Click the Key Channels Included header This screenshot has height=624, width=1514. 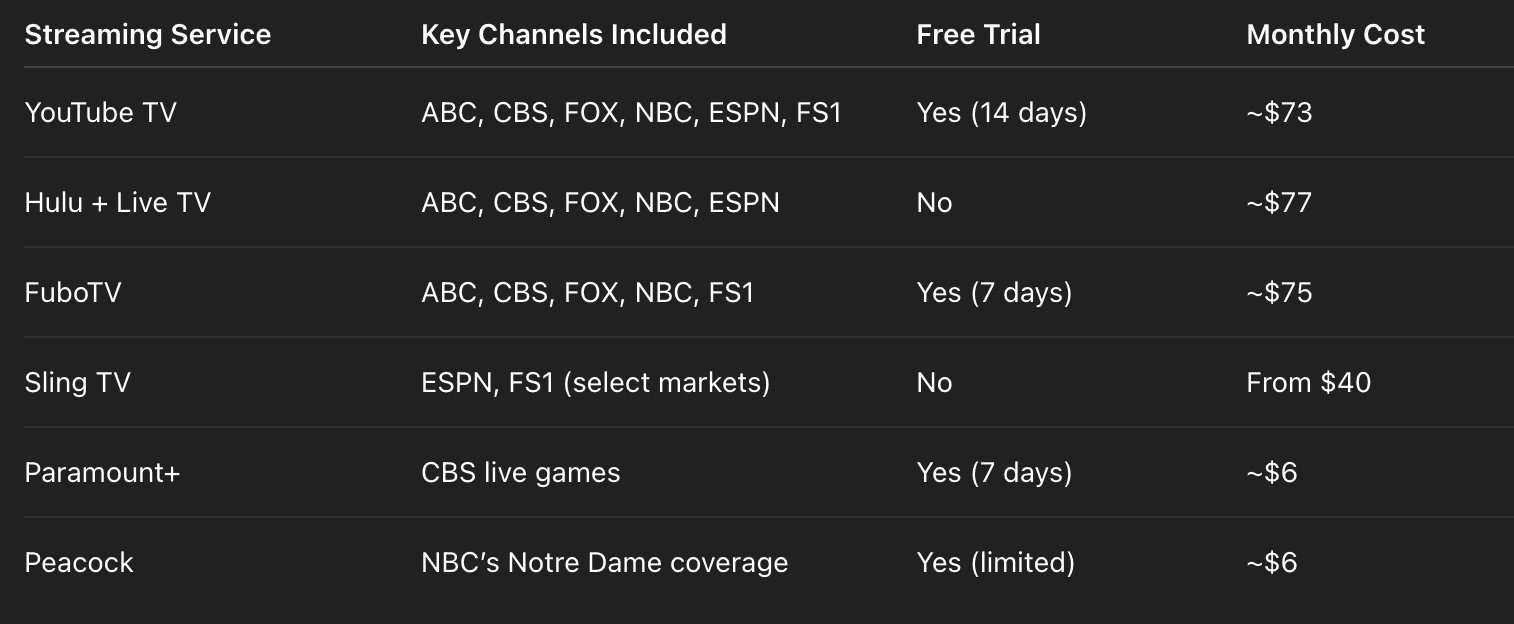(x=574, y=35)
